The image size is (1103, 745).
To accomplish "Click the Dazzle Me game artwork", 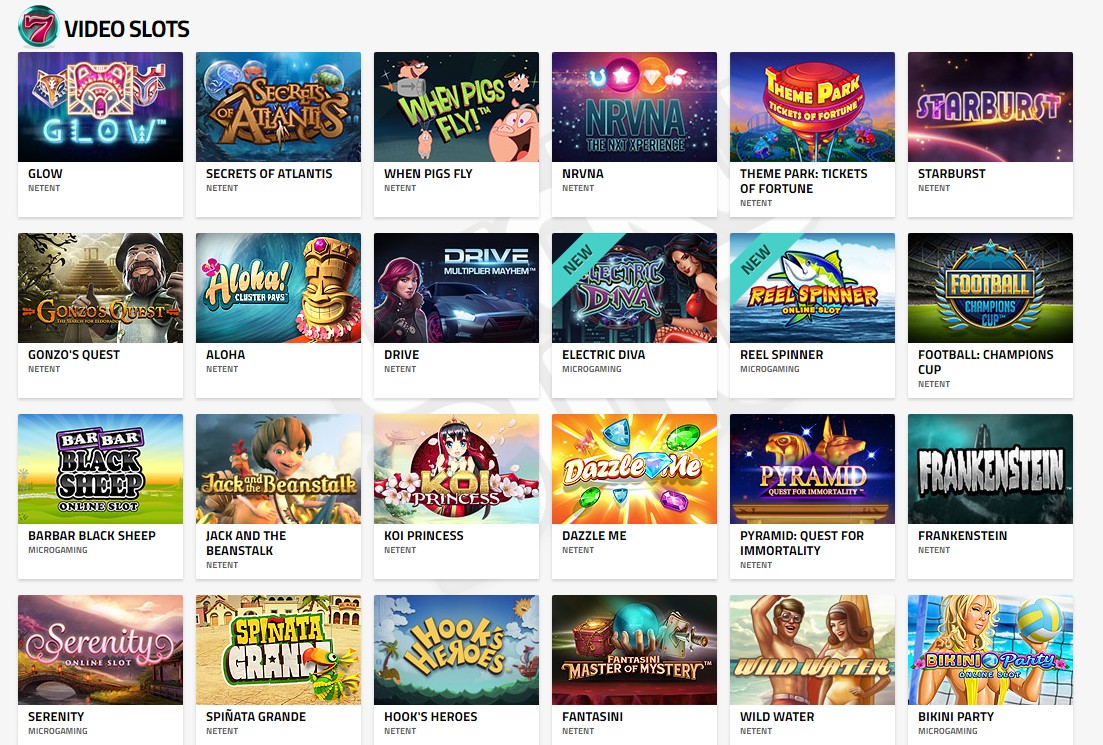I will [x=635, y=469].
